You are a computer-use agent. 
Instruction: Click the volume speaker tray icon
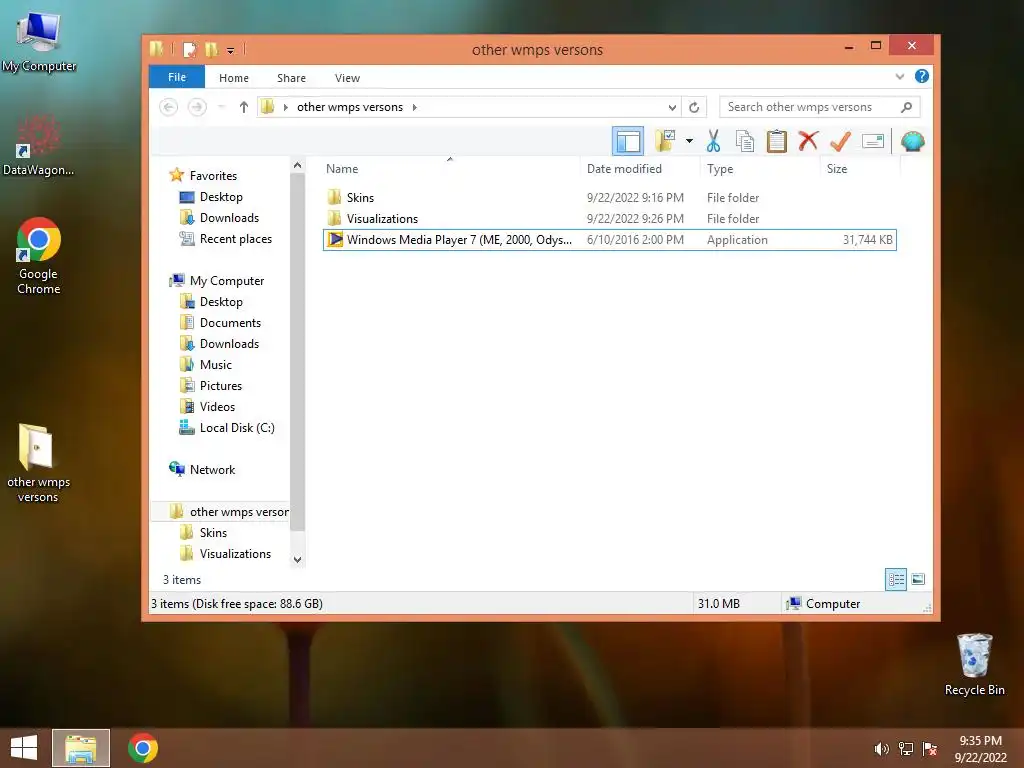(882, 749)
